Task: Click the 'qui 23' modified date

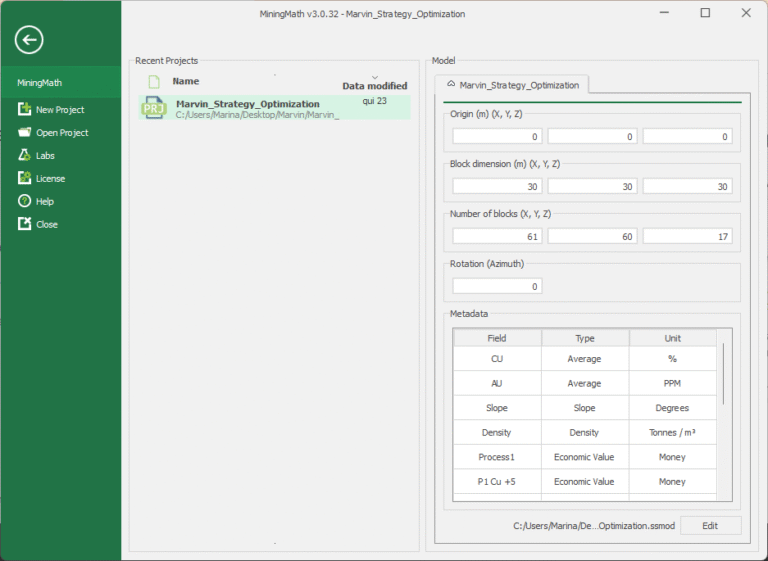Action: point(375,101)
